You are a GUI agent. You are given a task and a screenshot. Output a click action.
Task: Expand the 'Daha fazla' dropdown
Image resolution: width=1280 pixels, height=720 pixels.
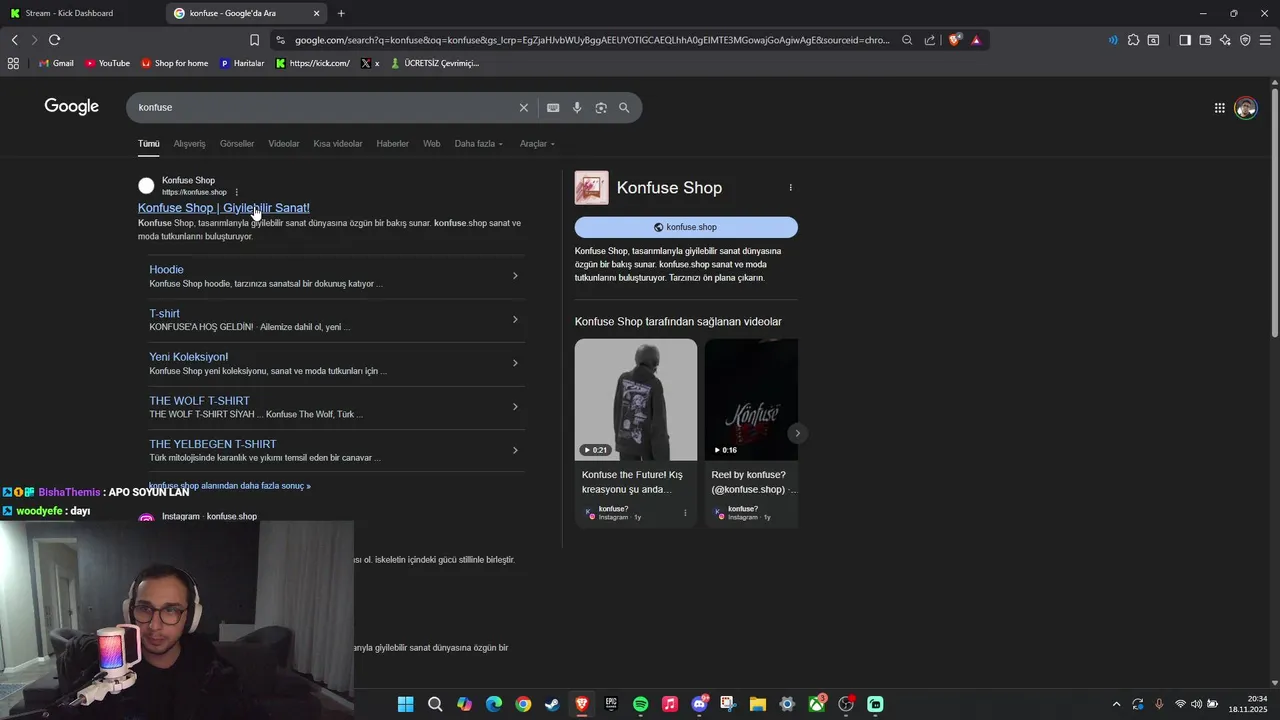tap(479, 144)
